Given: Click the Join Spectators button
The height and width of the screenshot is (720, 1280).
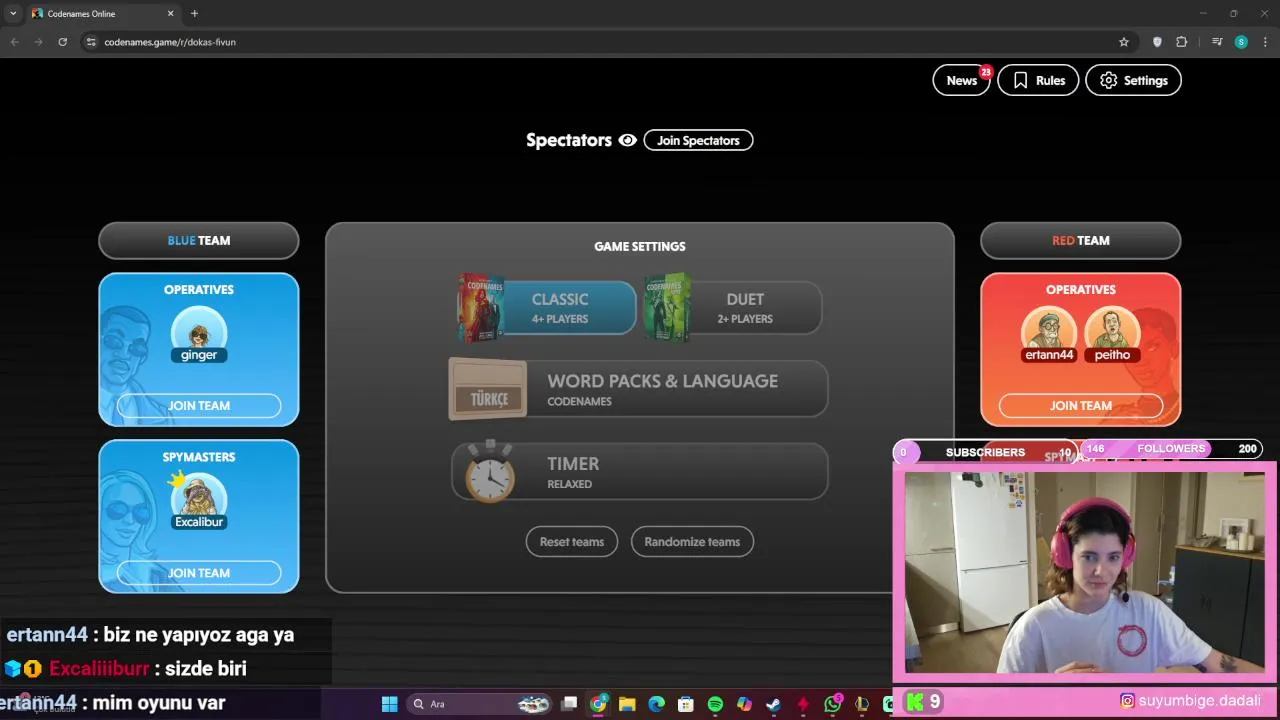Looking at the screenshot, I should 698,140.
